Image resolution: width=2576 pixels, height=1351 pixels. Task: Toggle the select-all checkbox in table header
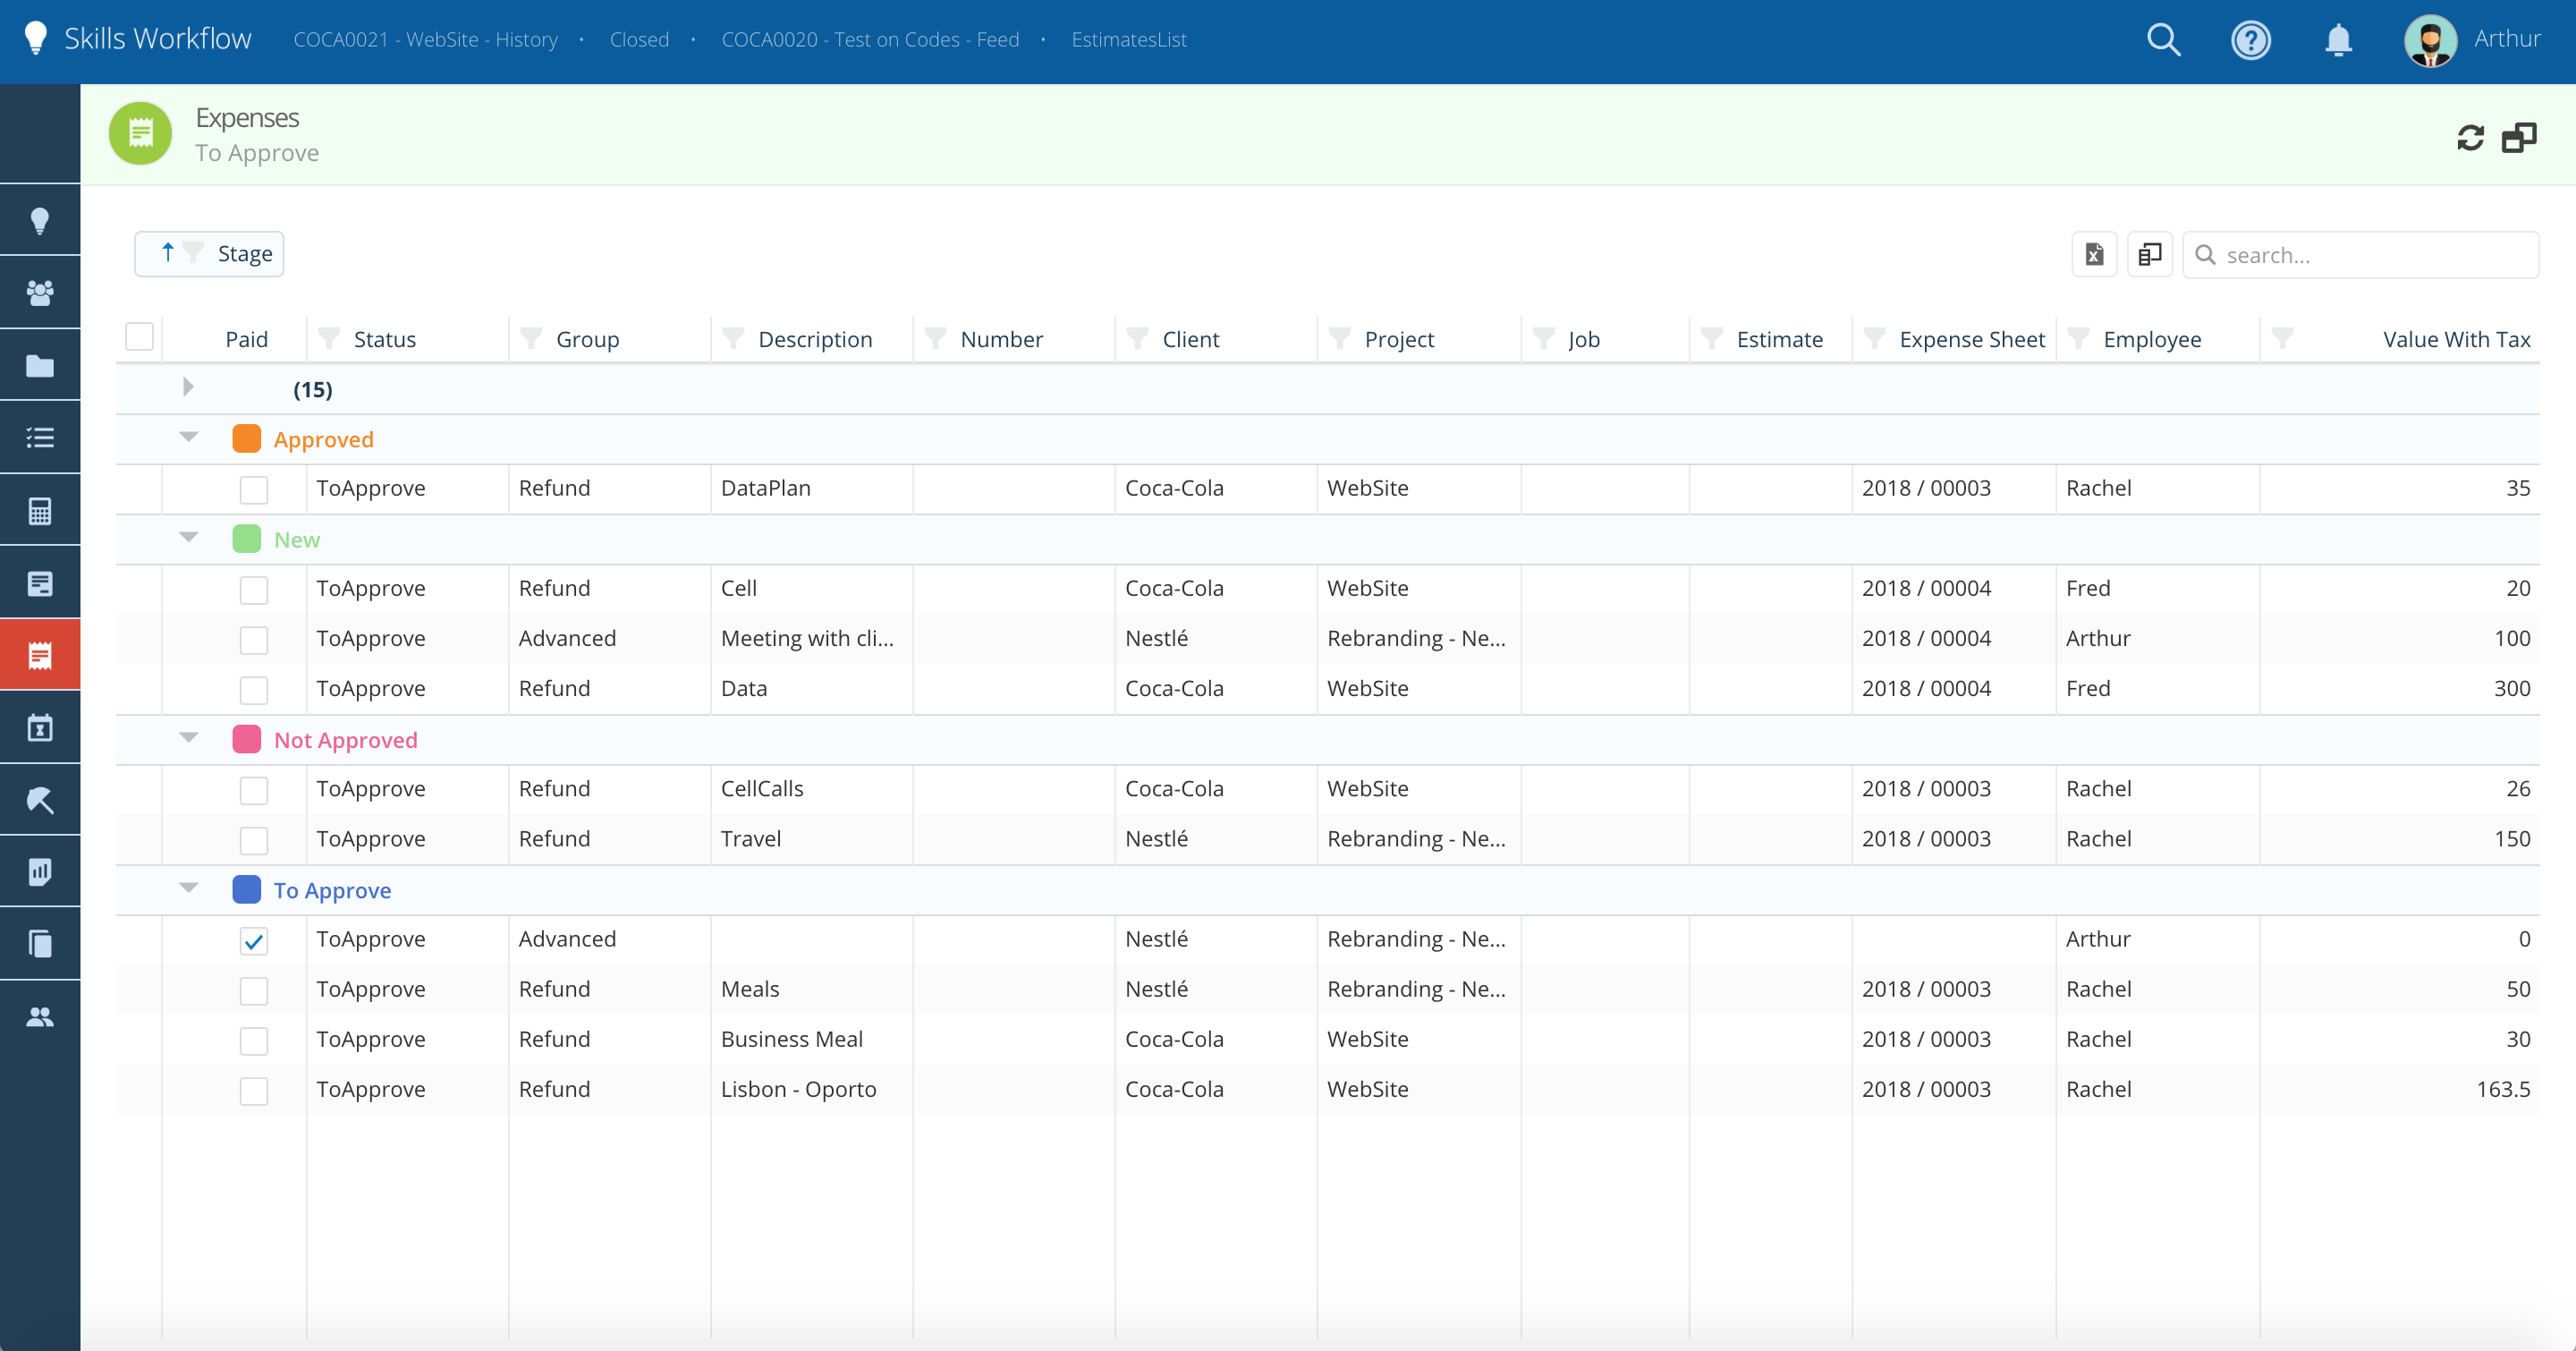coord(140,337)
